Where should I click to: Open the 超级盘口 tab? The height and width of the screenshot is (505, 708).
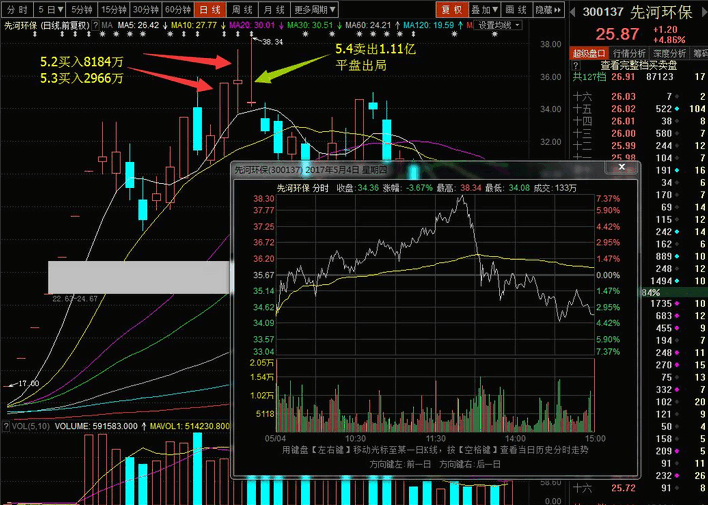[589, 53]
